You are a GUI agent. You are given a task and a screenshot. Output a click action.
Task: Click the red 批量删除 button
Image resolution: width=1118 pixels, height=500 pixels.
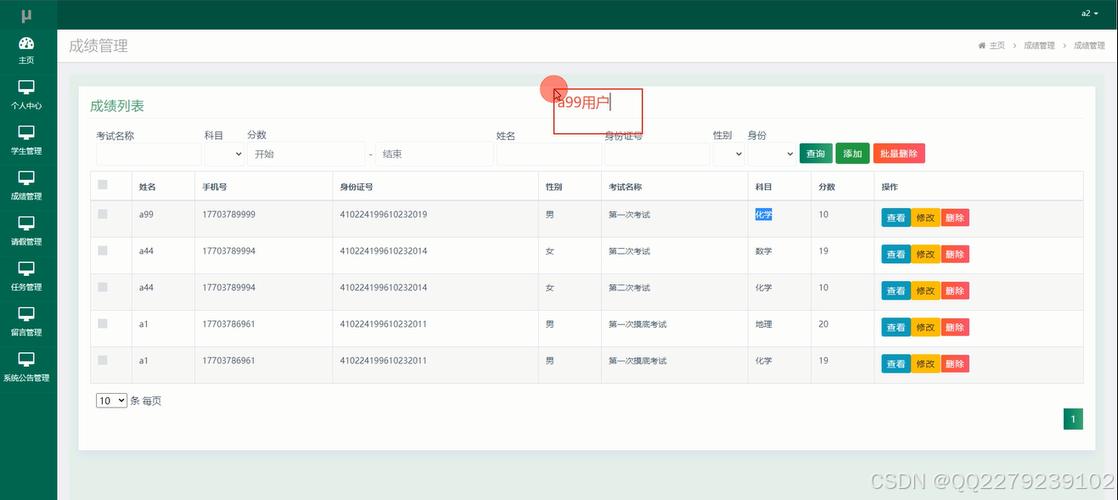(899, 153)
